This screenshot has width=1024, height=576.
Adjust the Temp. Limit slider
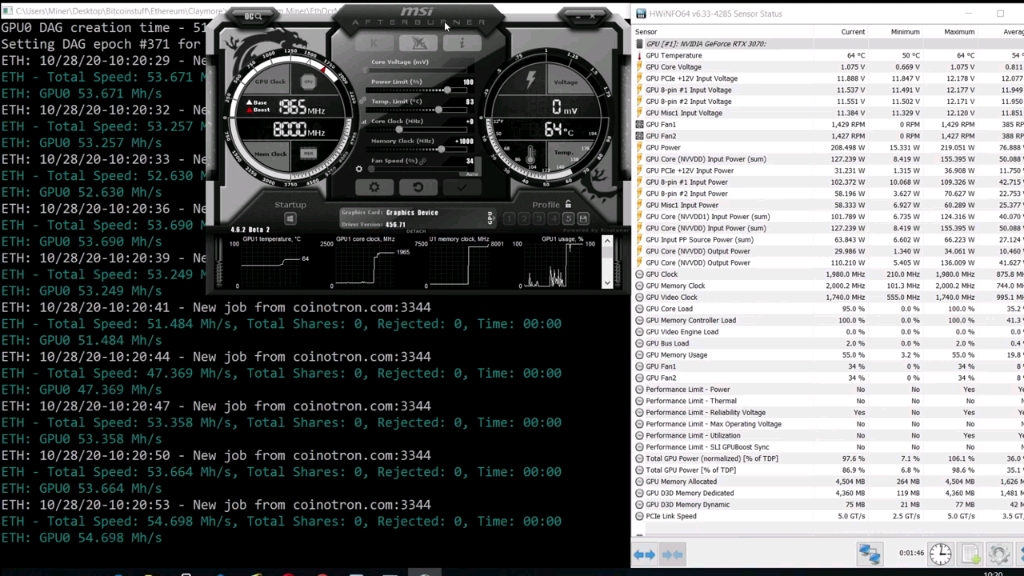[x=418, y=110]
